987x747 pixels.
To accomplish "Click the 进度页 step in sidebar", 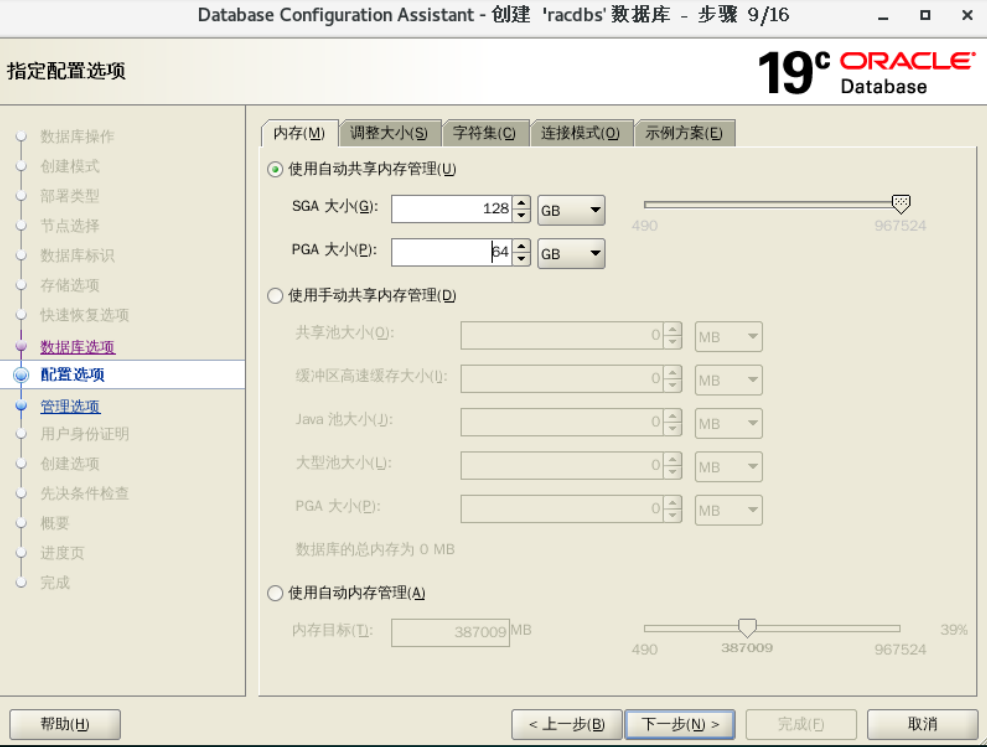I will pyautogui.click(x=62, y=553).
